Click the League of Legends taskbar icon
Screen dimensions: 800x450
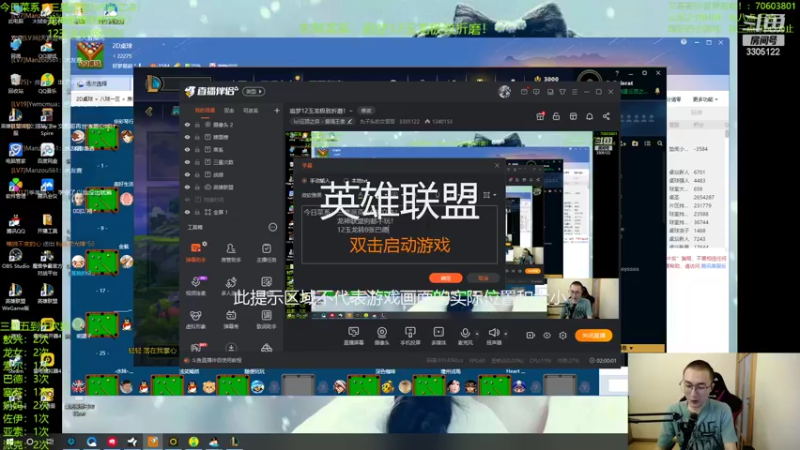pyautogui.click(x=234, y=442)
